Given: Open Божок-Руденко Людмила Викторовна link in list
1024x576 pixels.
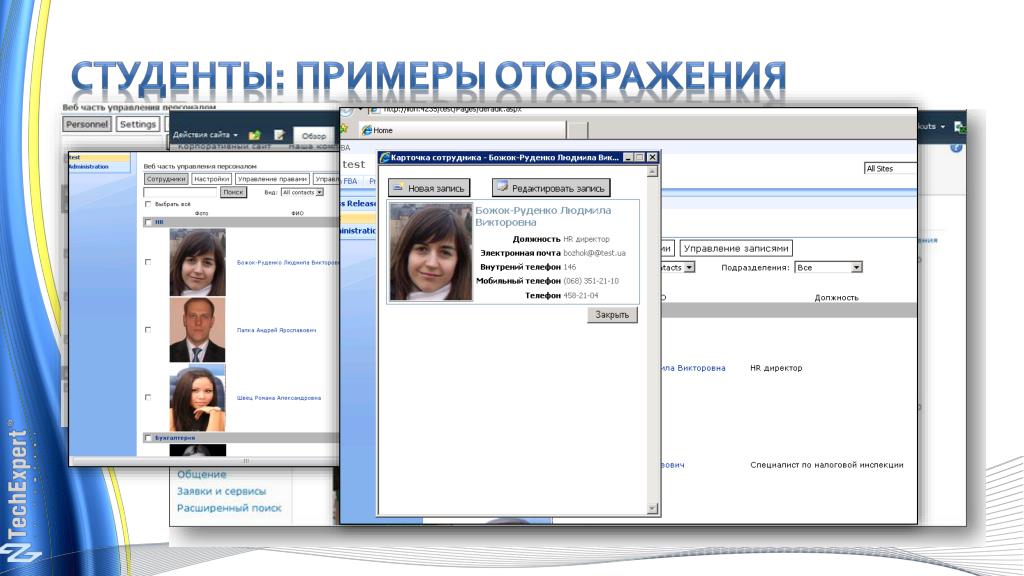Looking at the screenshot, I should pyautogui.click(x=287, y=263).
